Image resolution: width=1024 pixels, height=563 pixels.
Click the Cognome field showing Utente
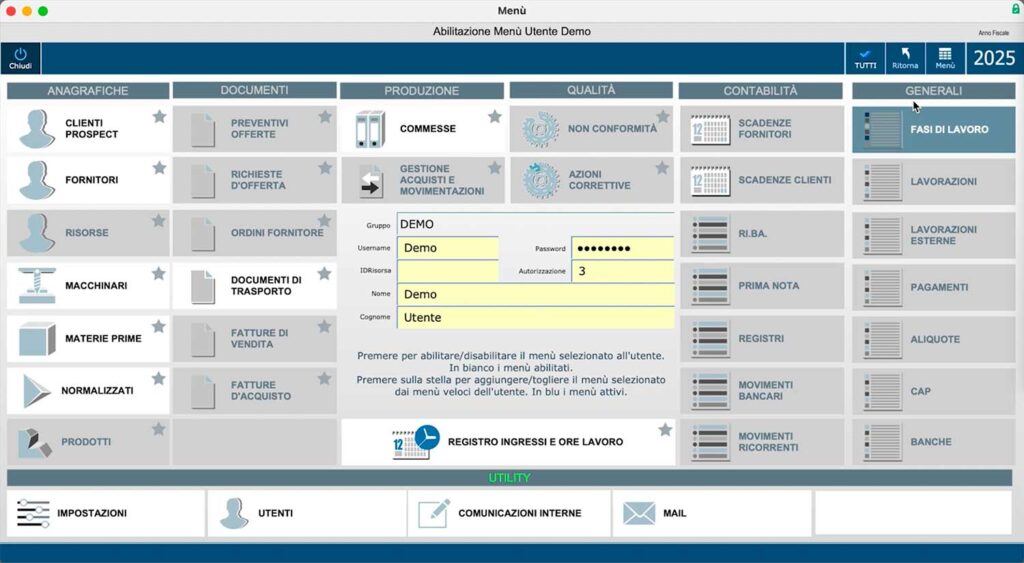click(x=536, y=317)
